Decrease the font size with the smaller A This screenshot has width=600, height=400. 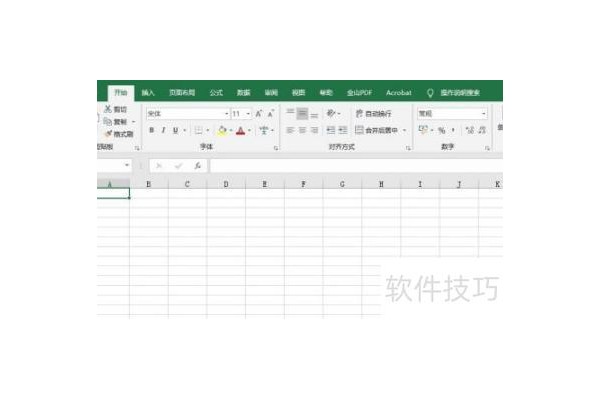(271, 114)
